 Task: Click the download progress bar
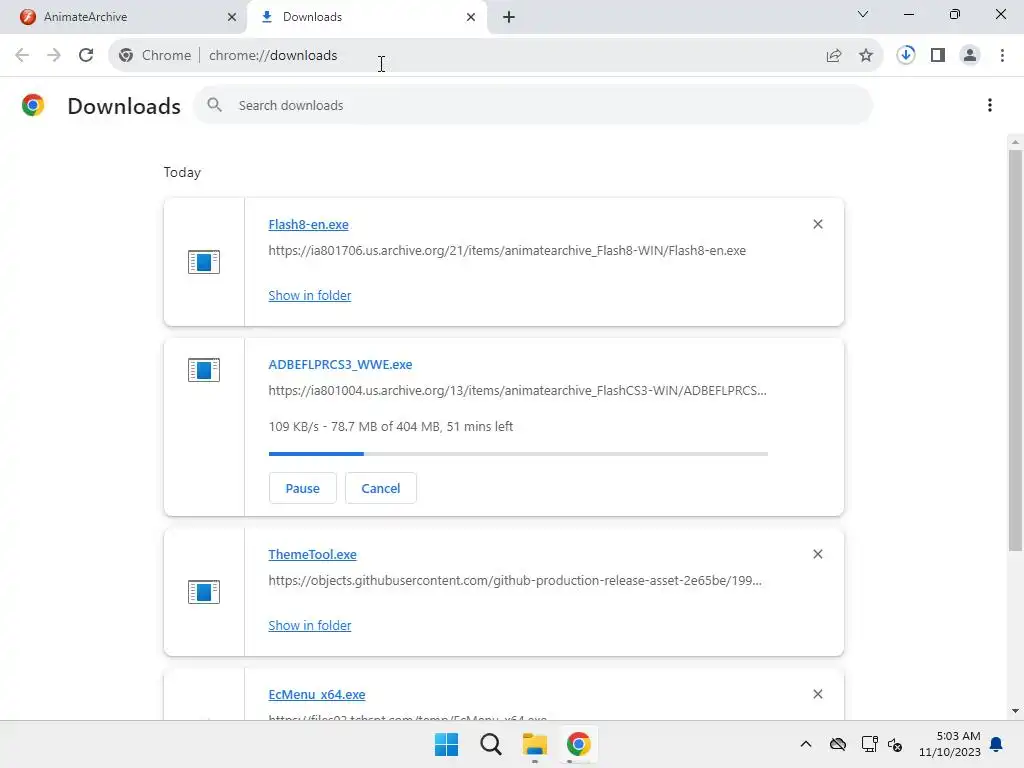point(518,453)
